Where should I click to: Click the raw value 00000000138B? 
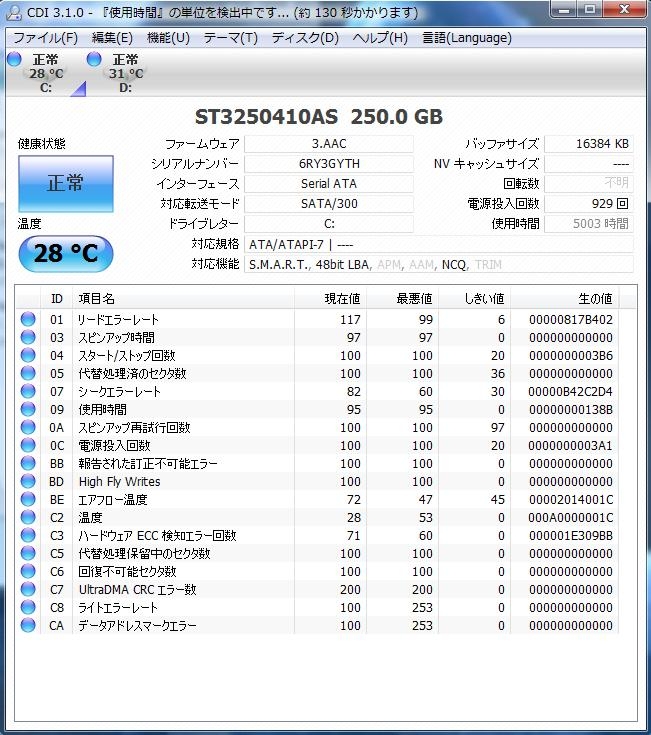[x=571, y=410]
